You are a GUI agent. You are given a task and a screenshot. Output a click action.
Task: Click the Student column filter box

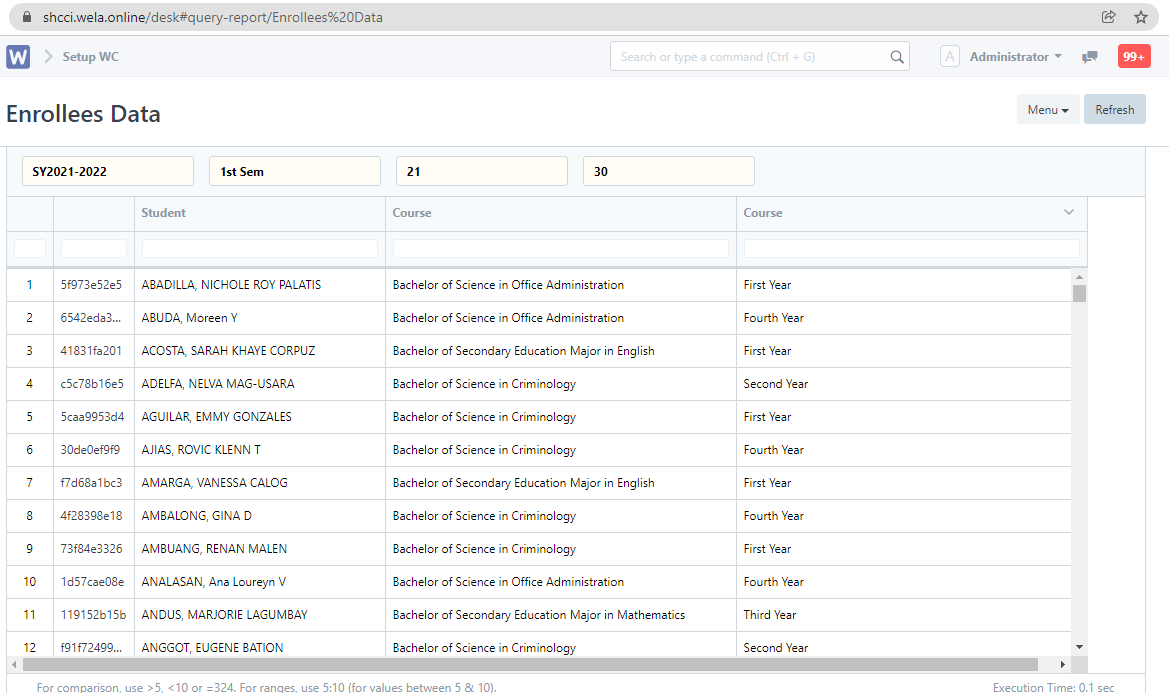click(260, 248)
